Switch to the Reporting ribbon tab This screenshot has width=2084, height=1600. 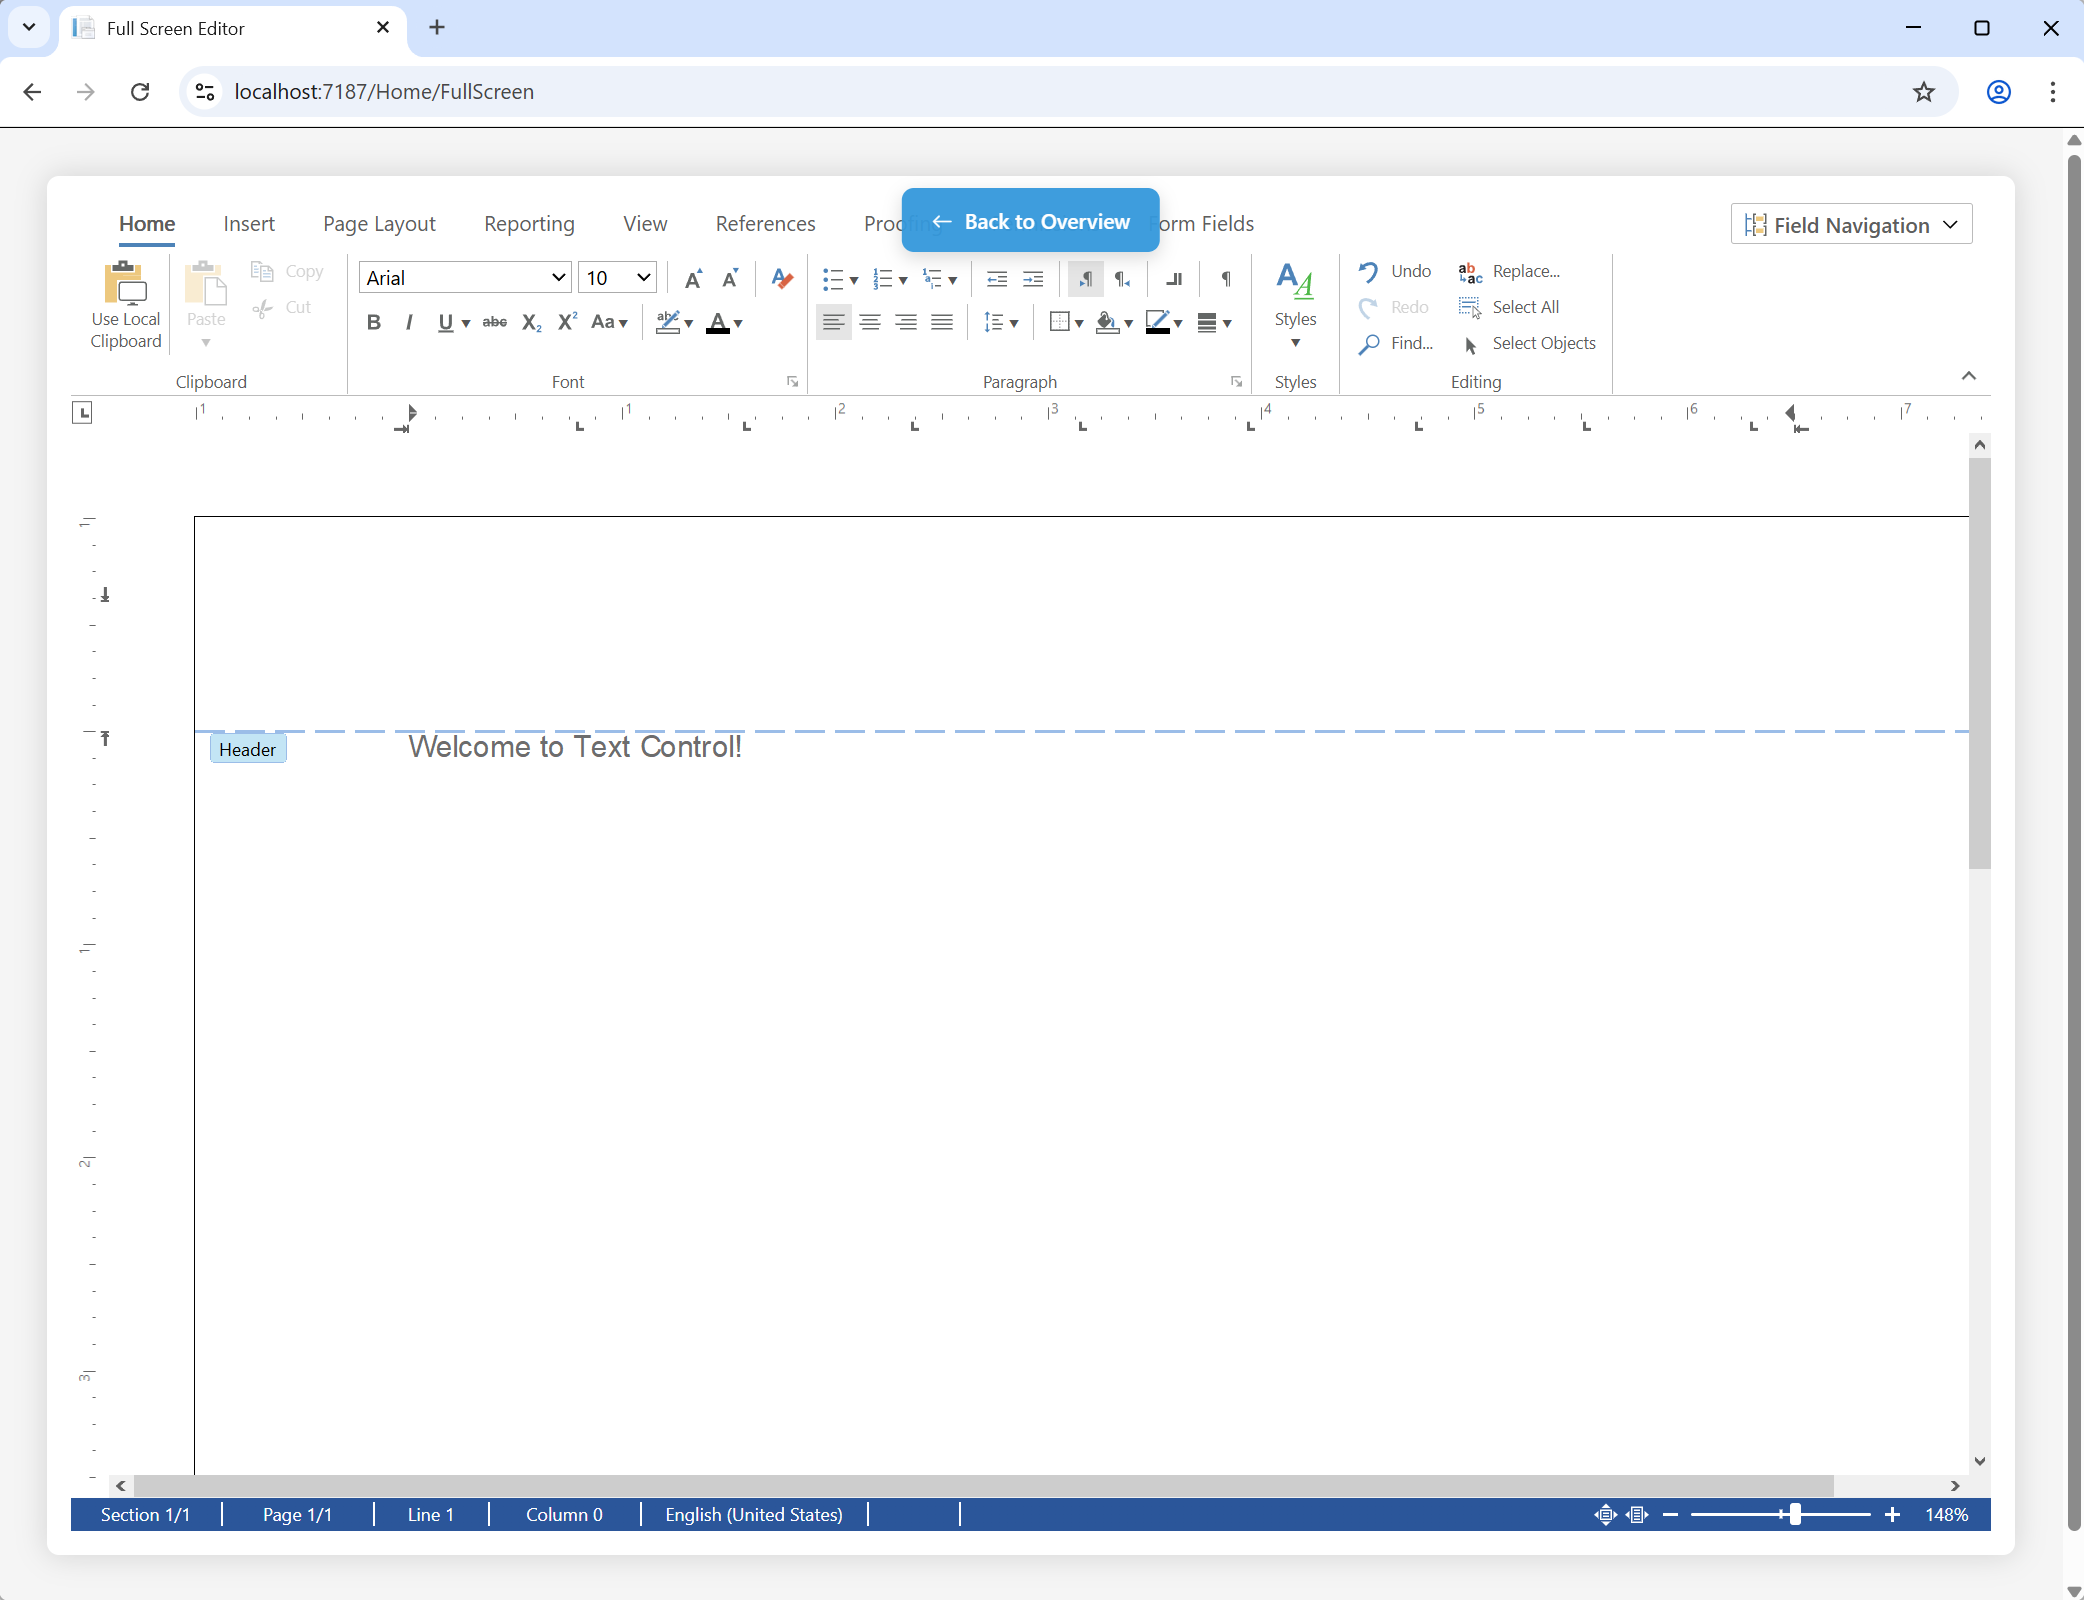click(x=528, y=224)
